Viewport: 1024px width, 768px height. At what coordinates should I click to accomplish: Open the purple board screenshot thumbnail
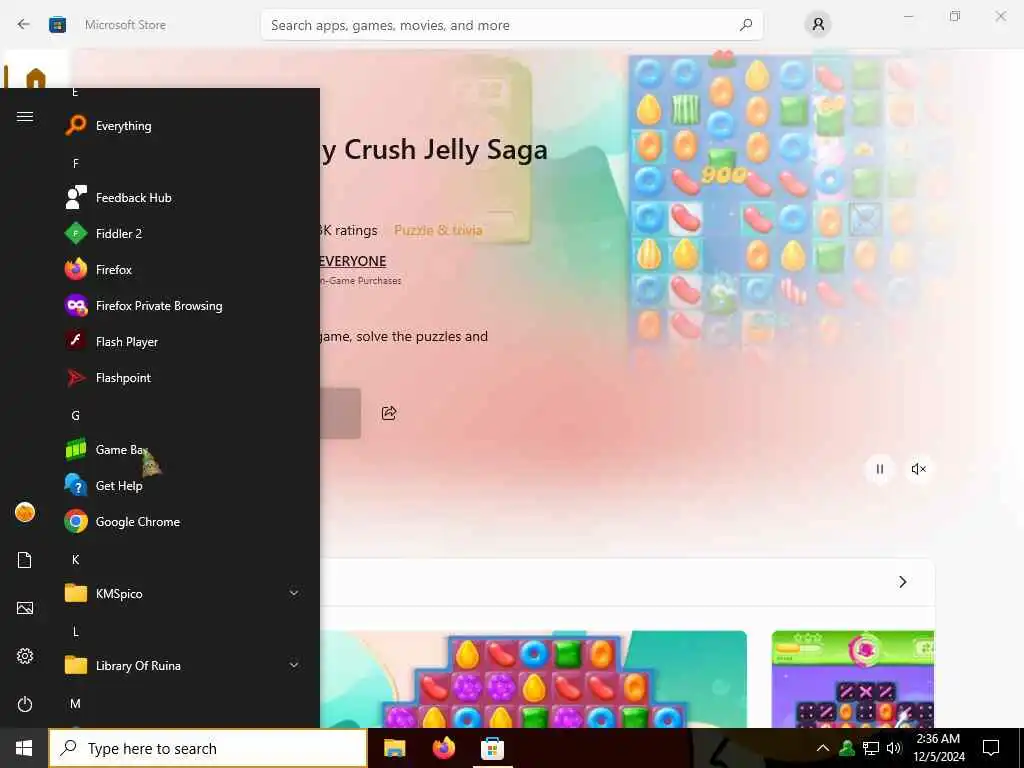click(x=853, y=679)
